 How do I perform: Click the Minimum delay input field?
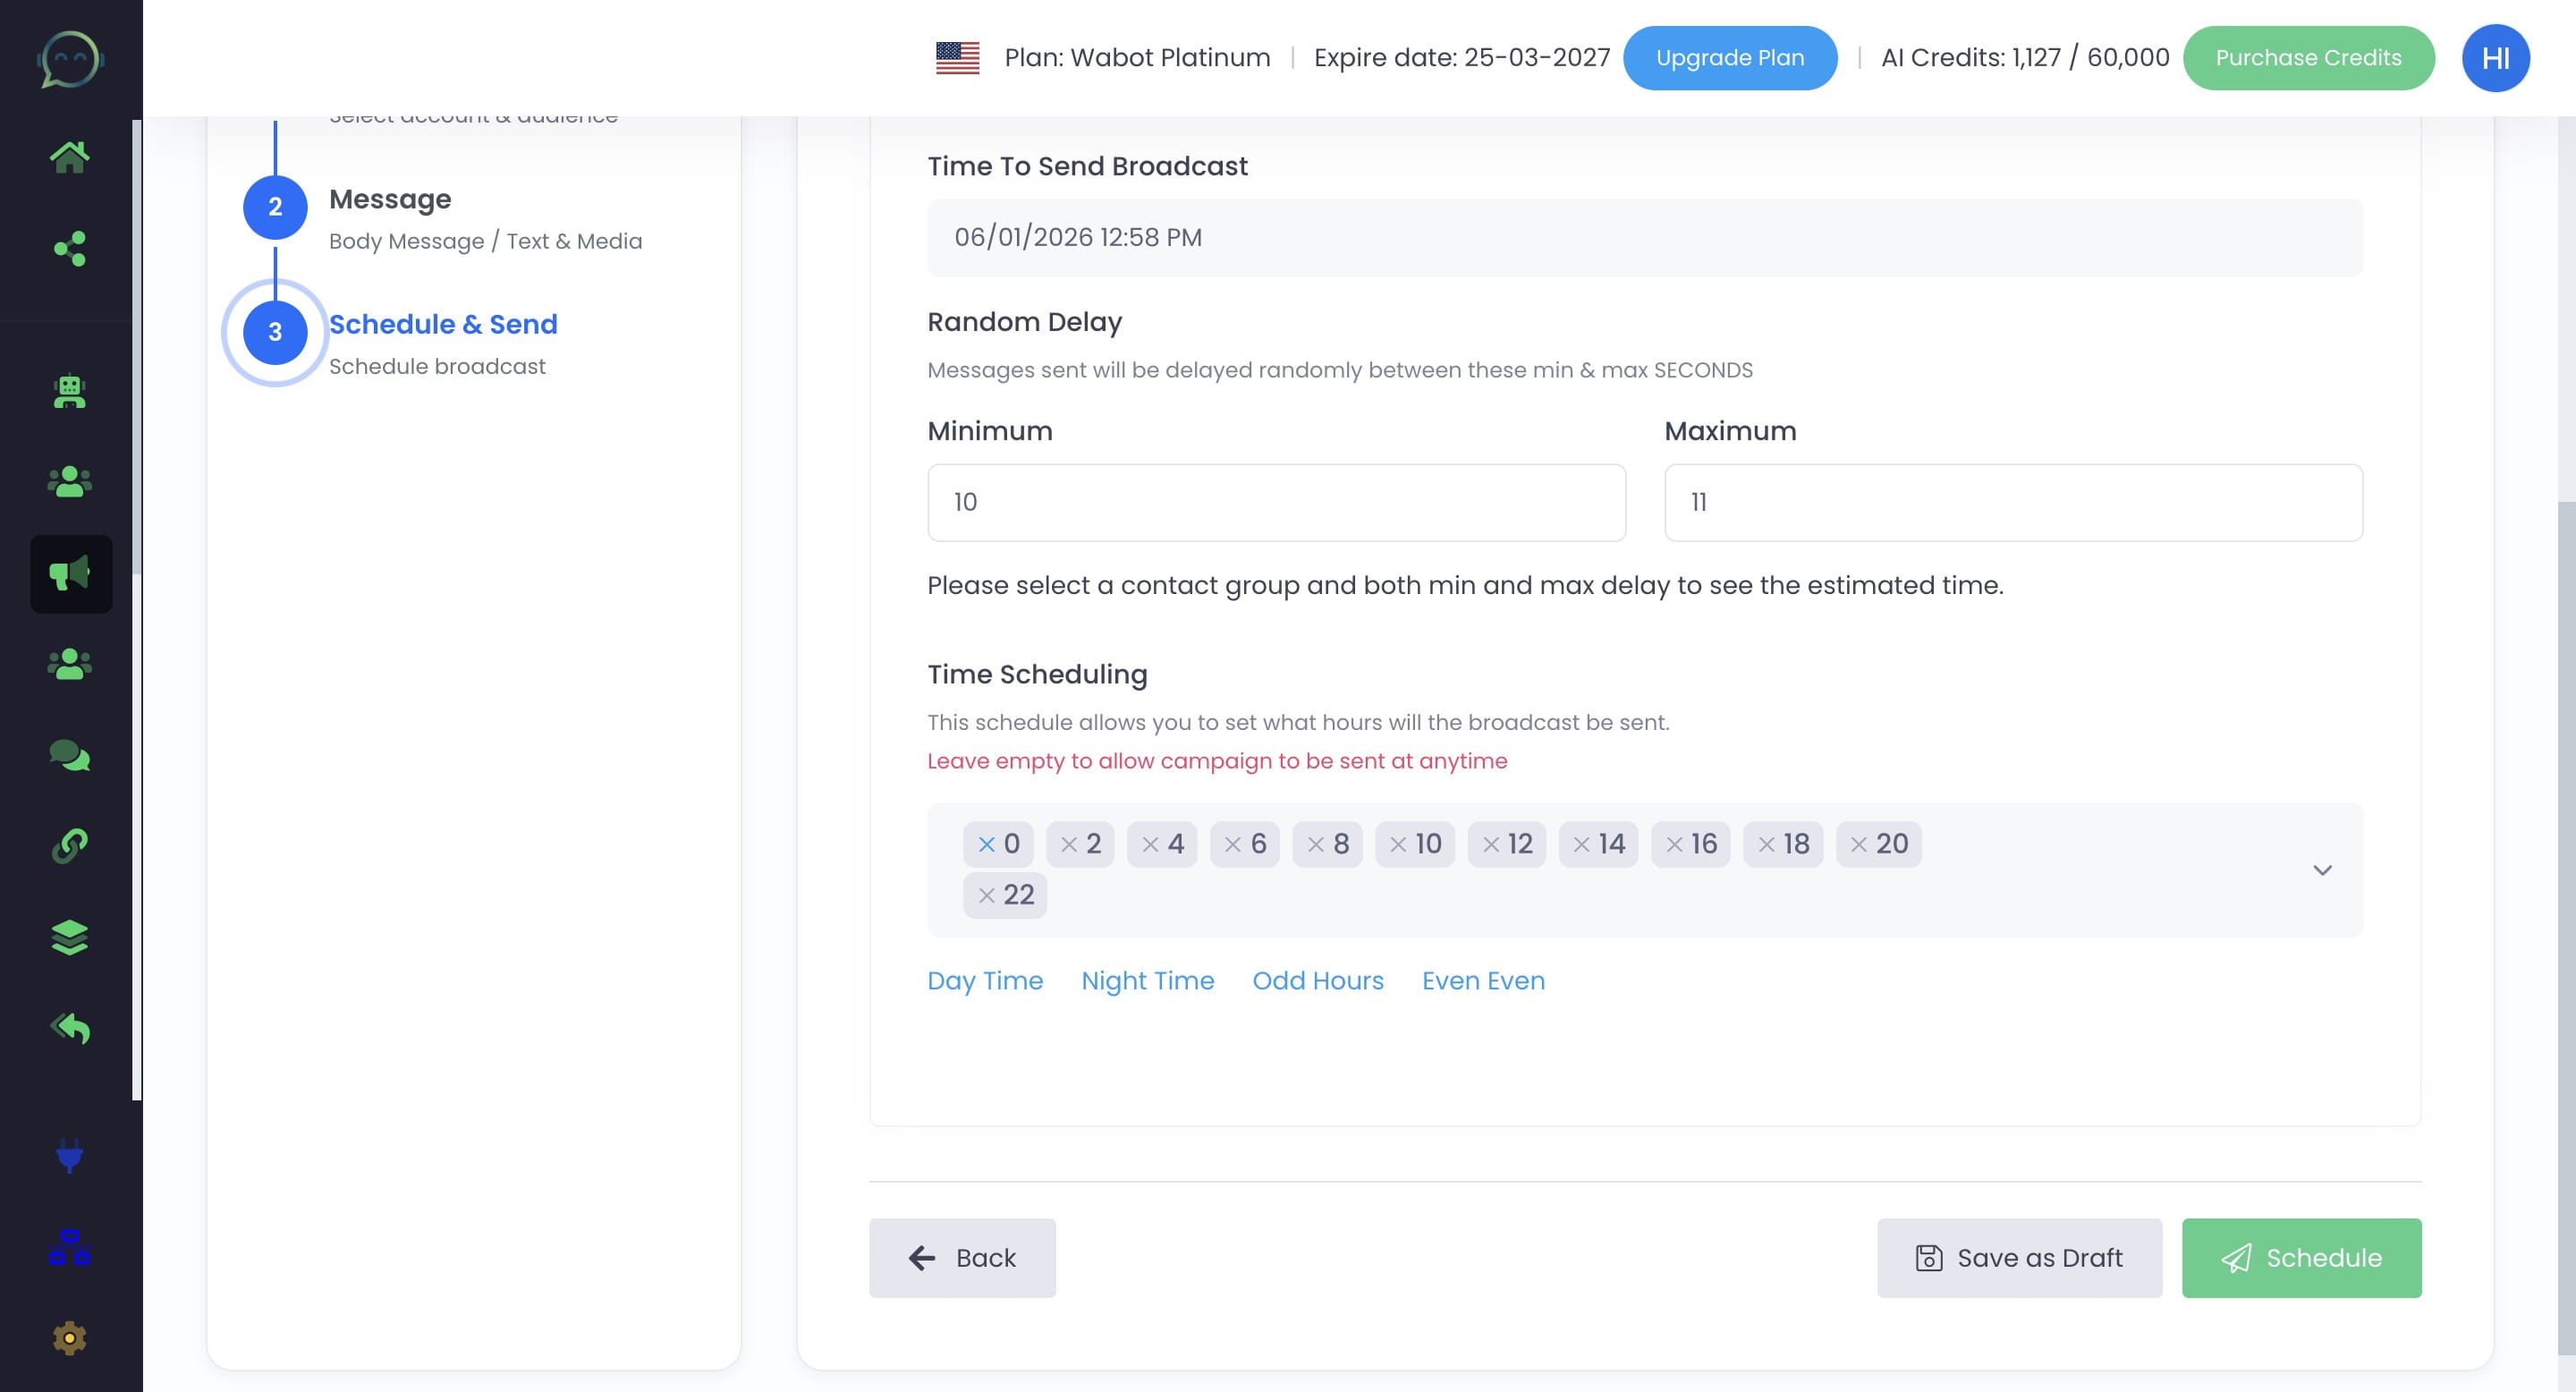(1276, 503)
